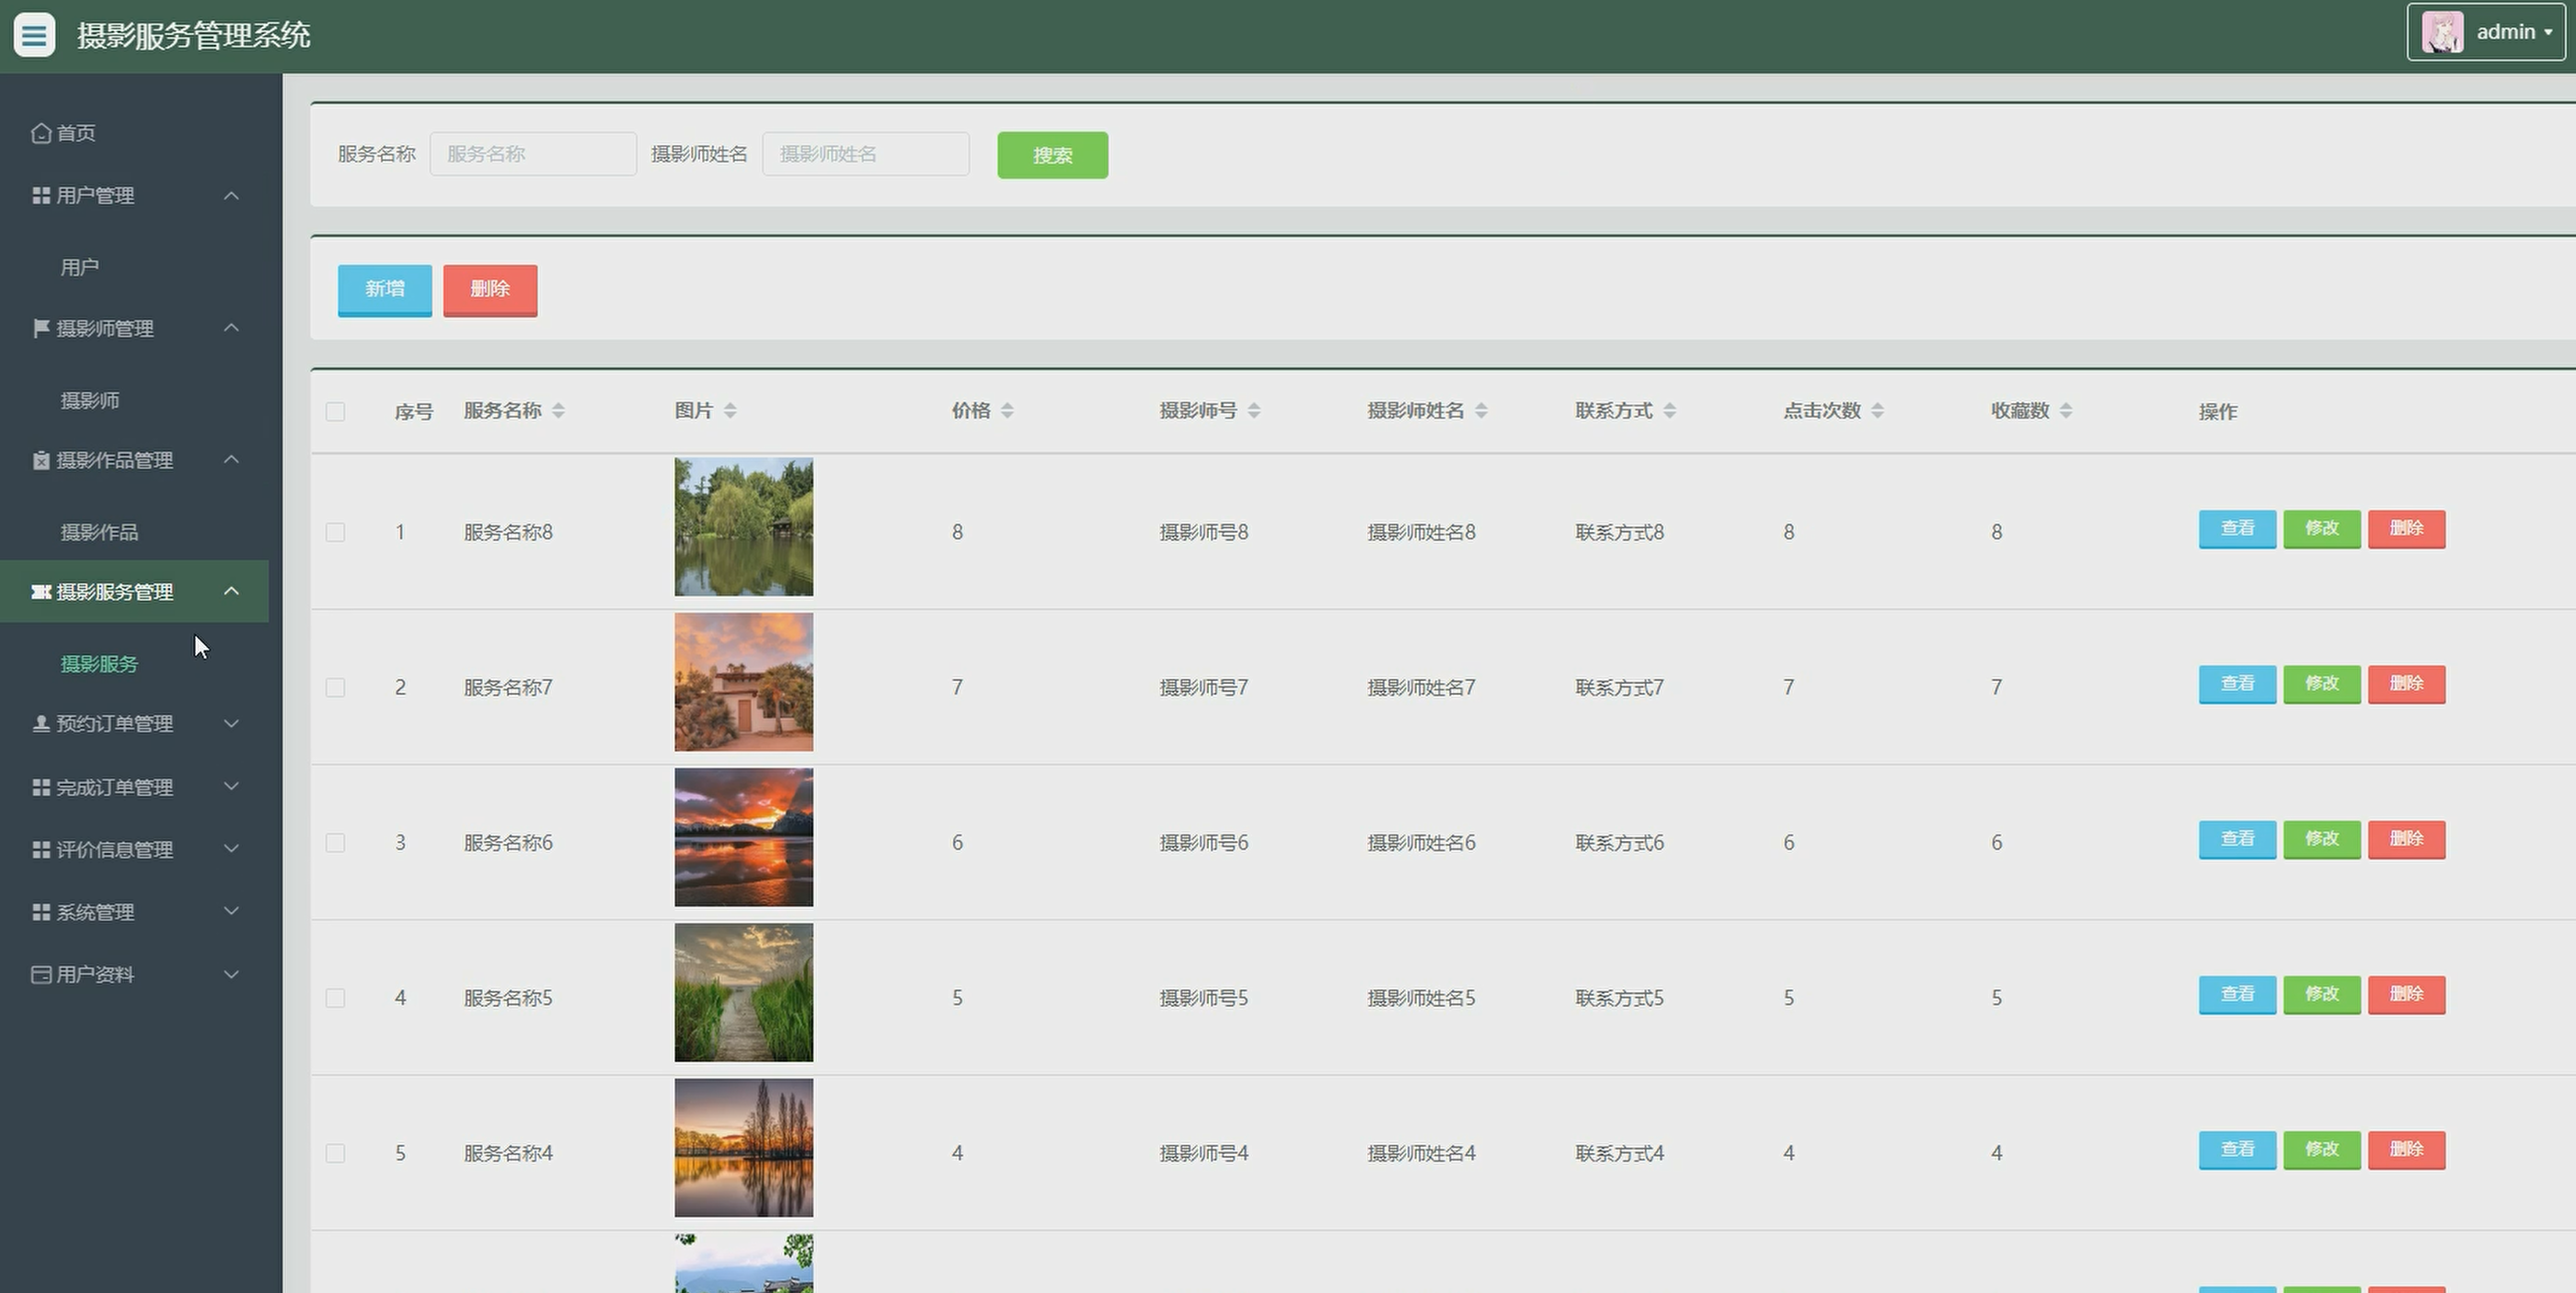
Task: Collapse the 用户管理 section chevron
Action: (231, 196)
